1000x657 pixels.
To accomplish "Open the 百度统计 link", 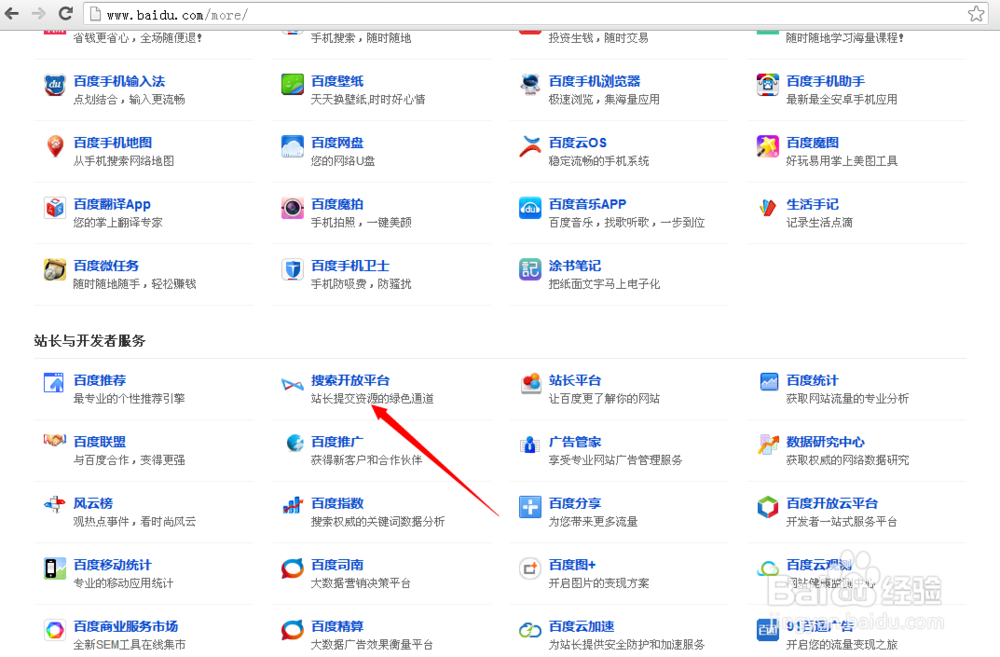I will (812, 381).
